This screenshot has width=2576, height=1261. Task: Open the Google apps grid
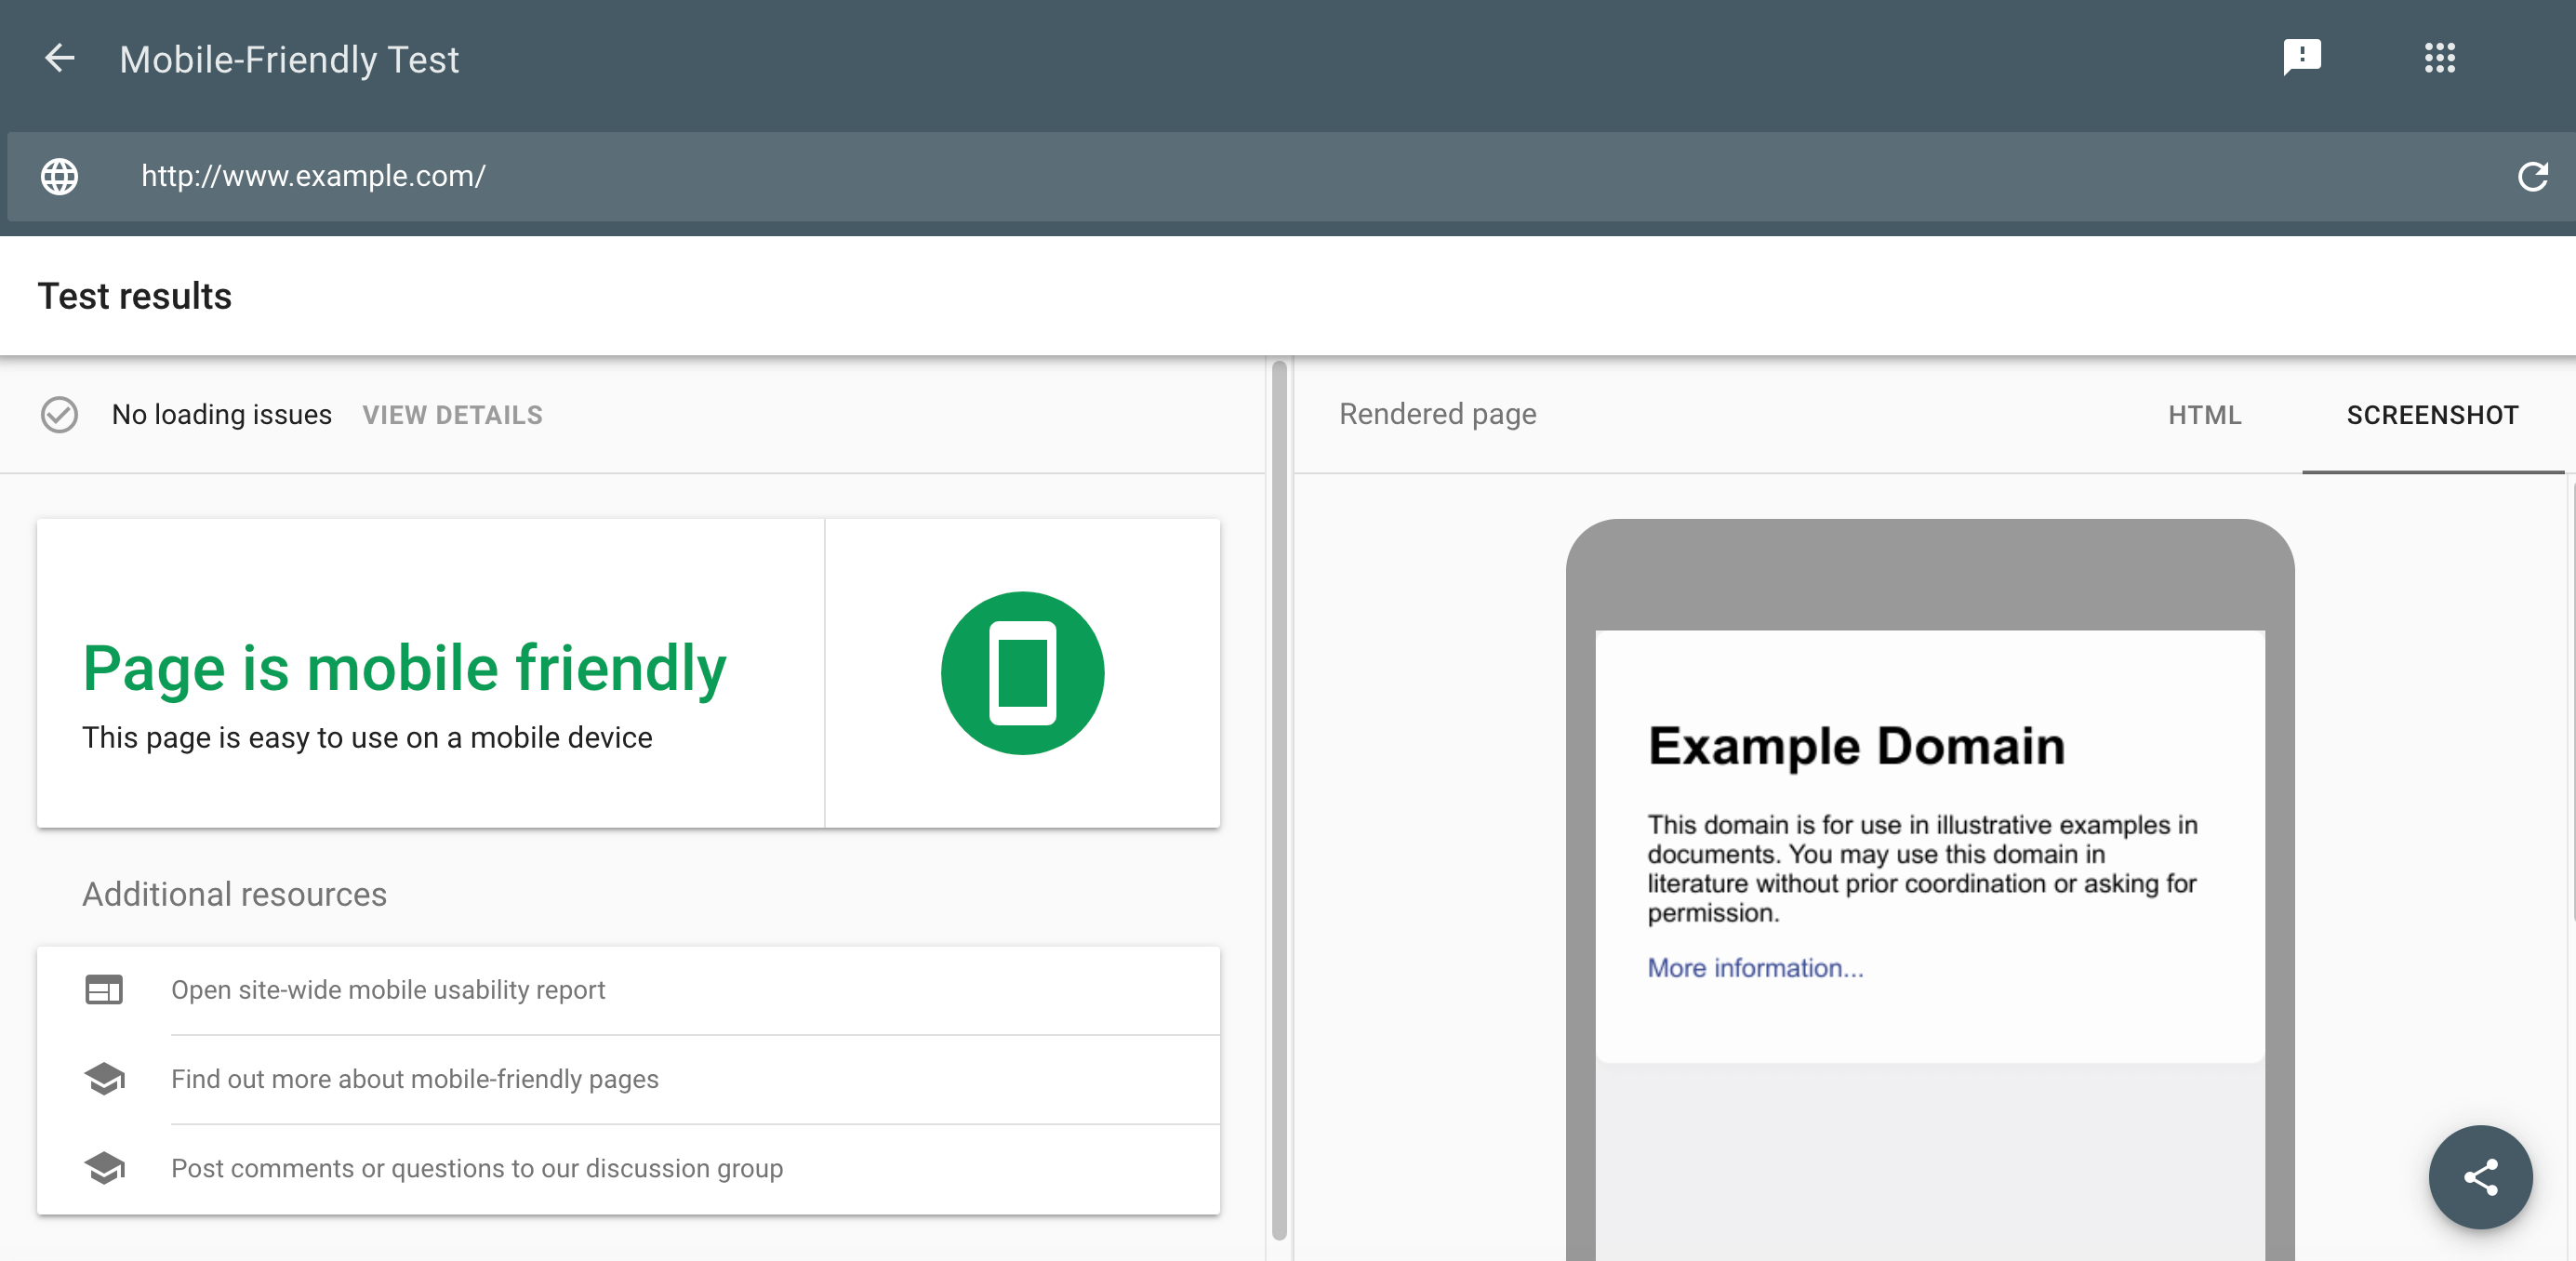click(2440, 58)
